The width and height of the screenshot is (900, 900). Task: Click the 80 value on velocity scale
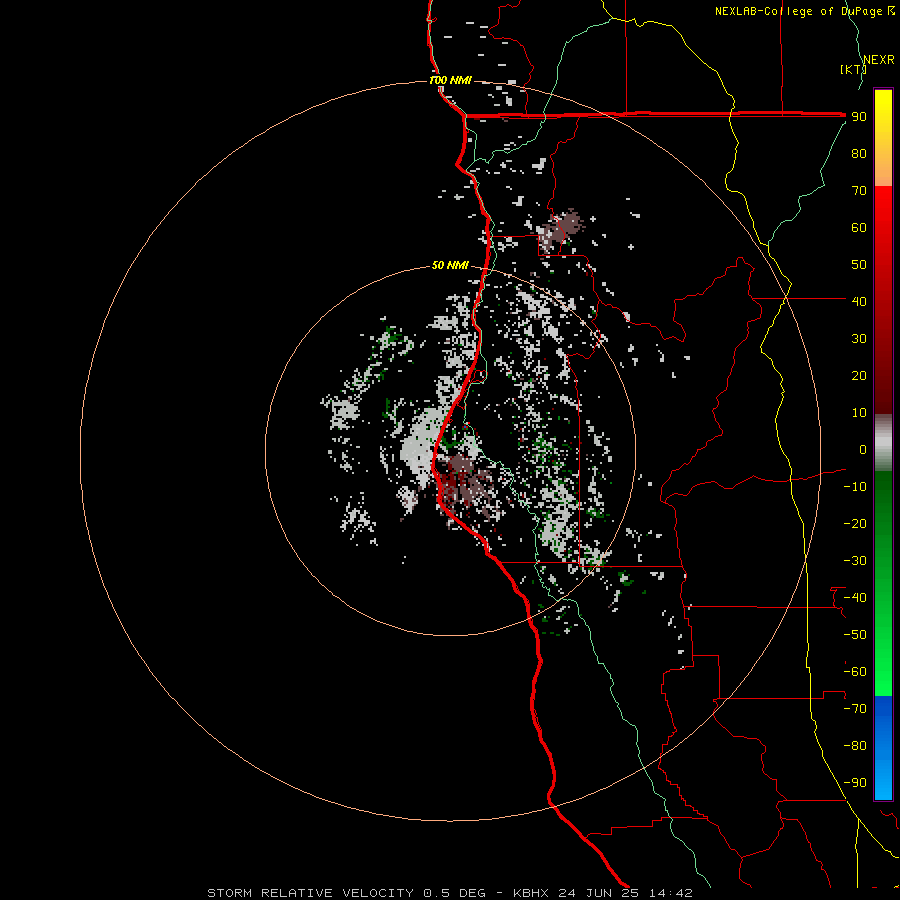coord(859,153)
